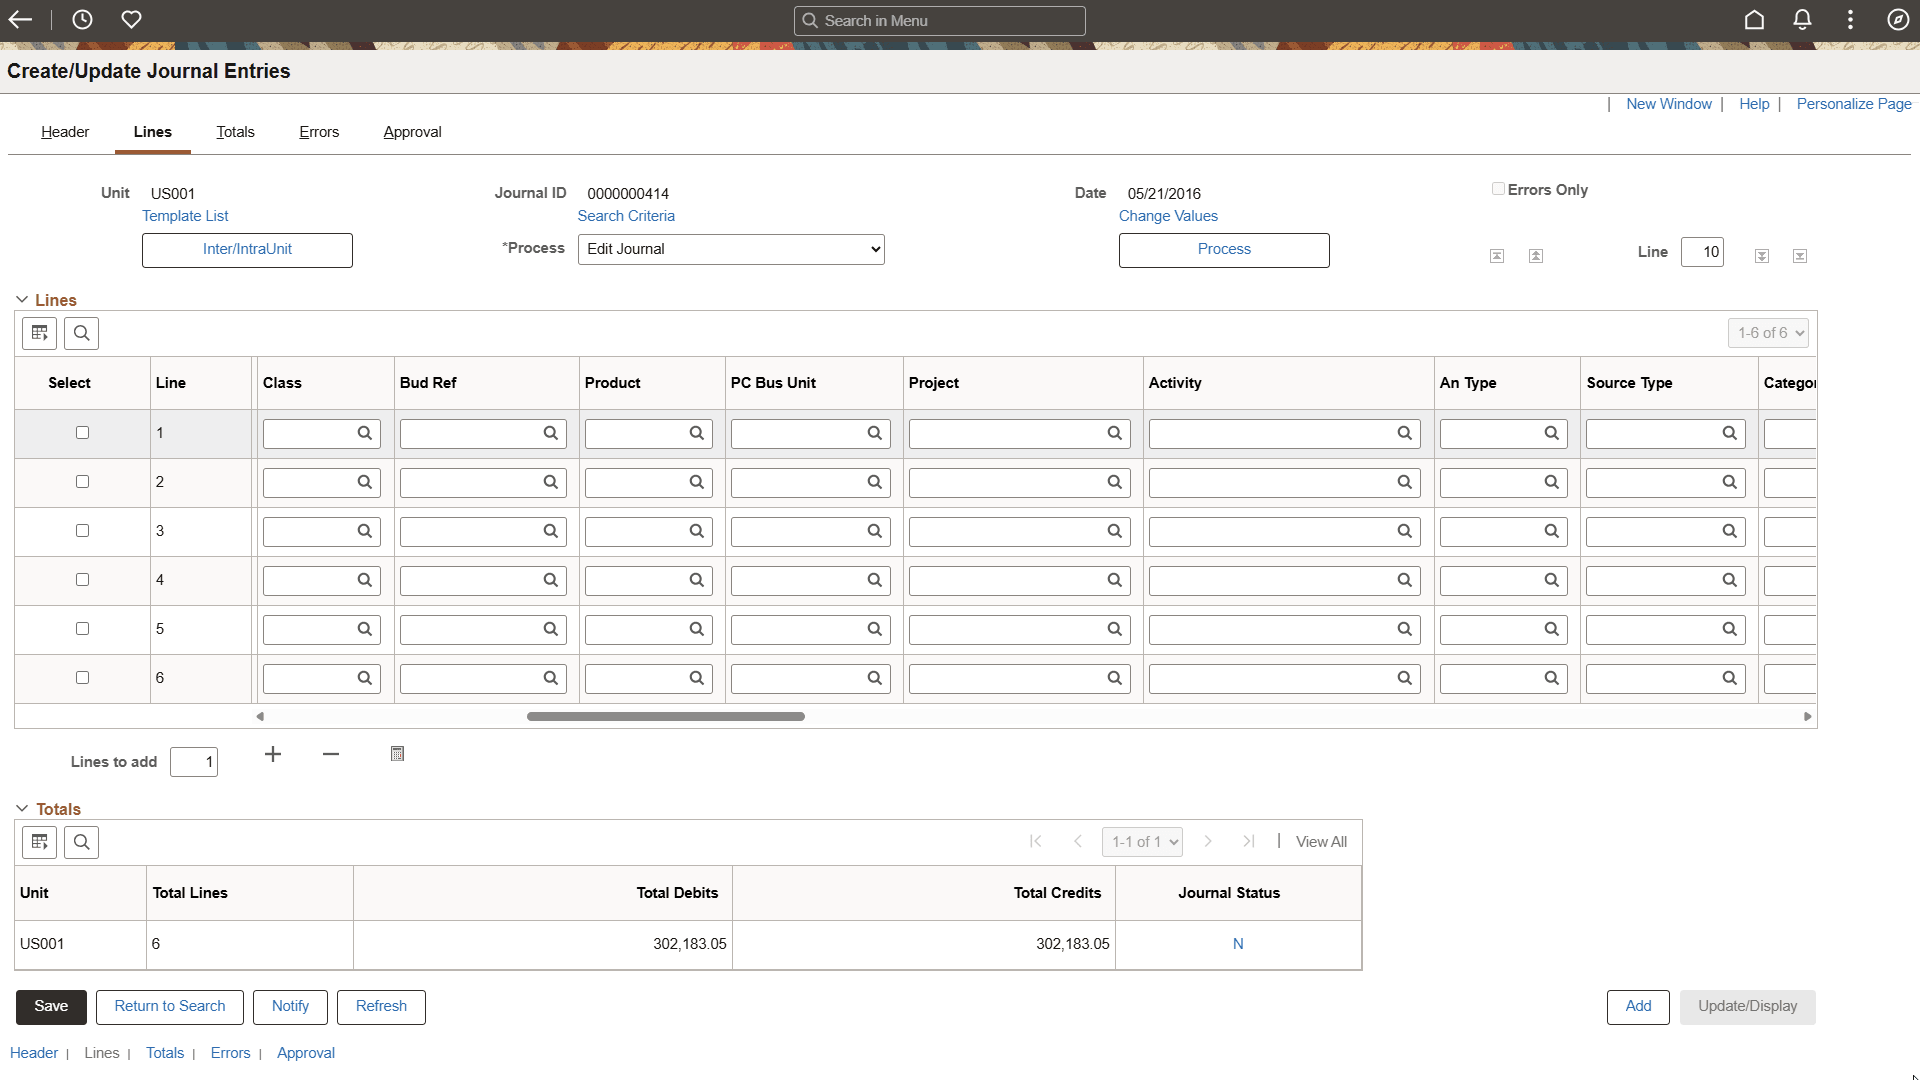Collapse the Lines section
The image size is (1920, 1080).
point(22,300)
